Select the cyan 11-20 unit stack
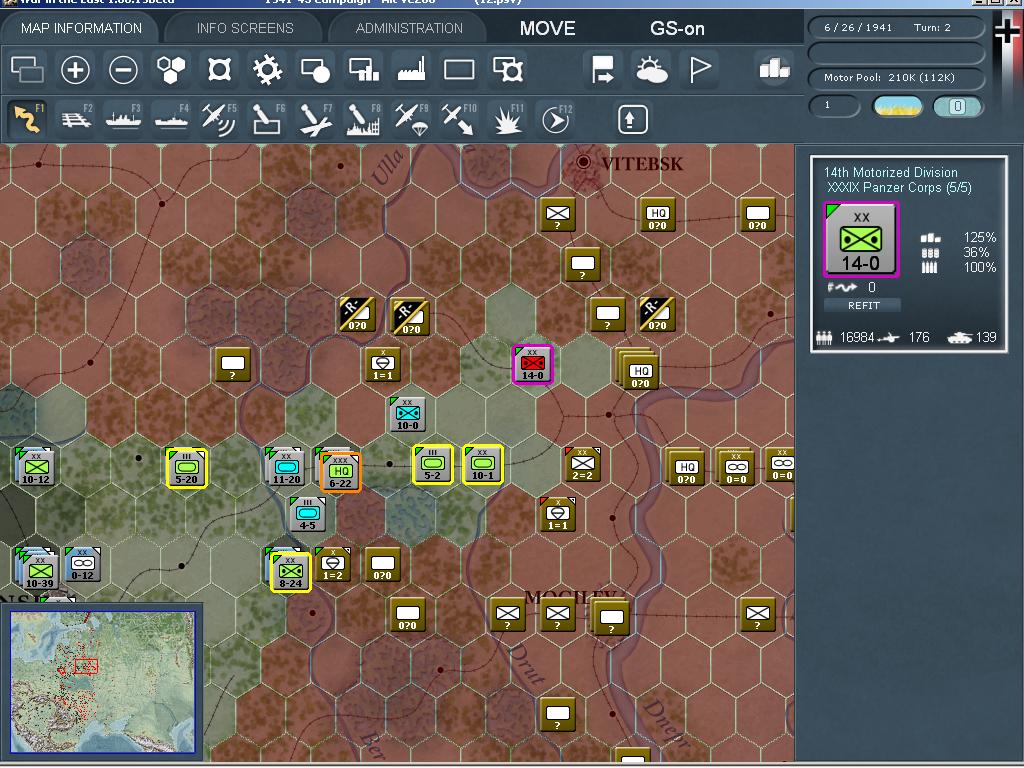 point(284,467)
